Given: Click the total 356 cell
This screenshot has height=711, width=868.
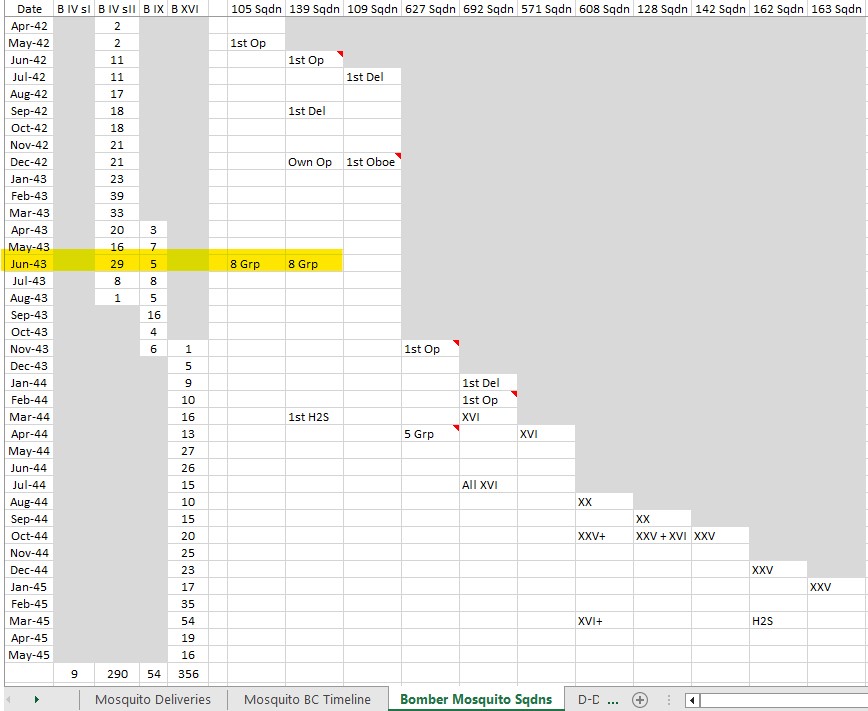Looking at the screenshot, I should pos(188,674).
